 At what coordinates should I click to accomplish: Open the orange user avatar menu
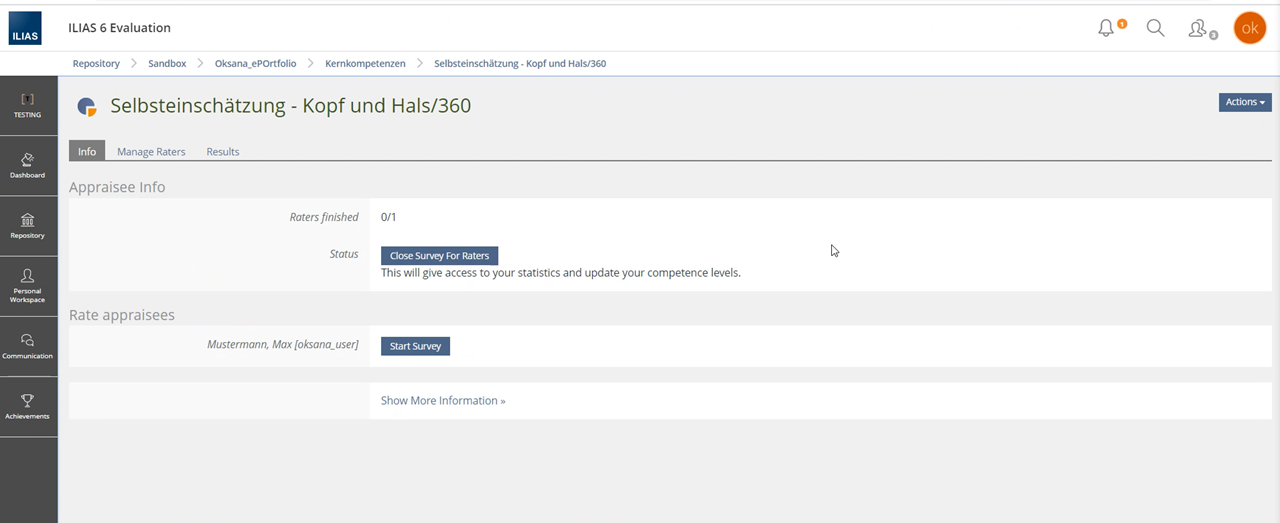[1249, 28]
